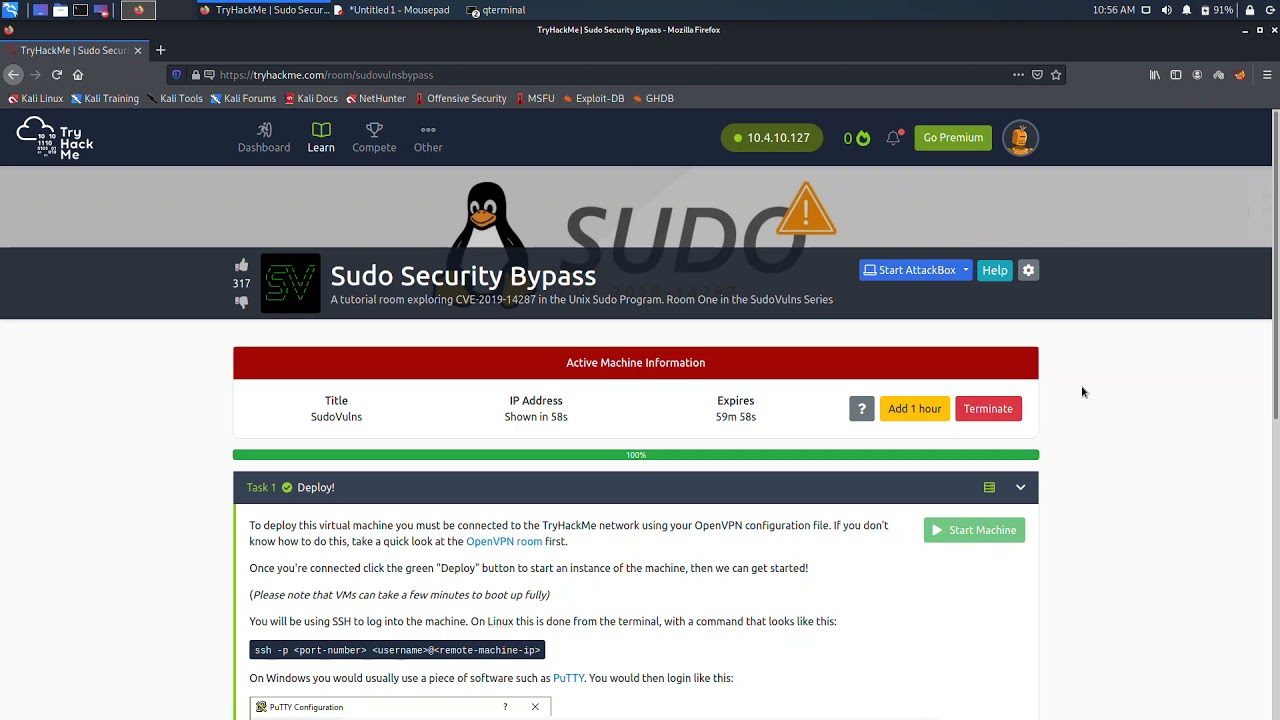Open the tracking protection shield icon
Screen dimensions: 1280x720
click(x=177, y=74)
